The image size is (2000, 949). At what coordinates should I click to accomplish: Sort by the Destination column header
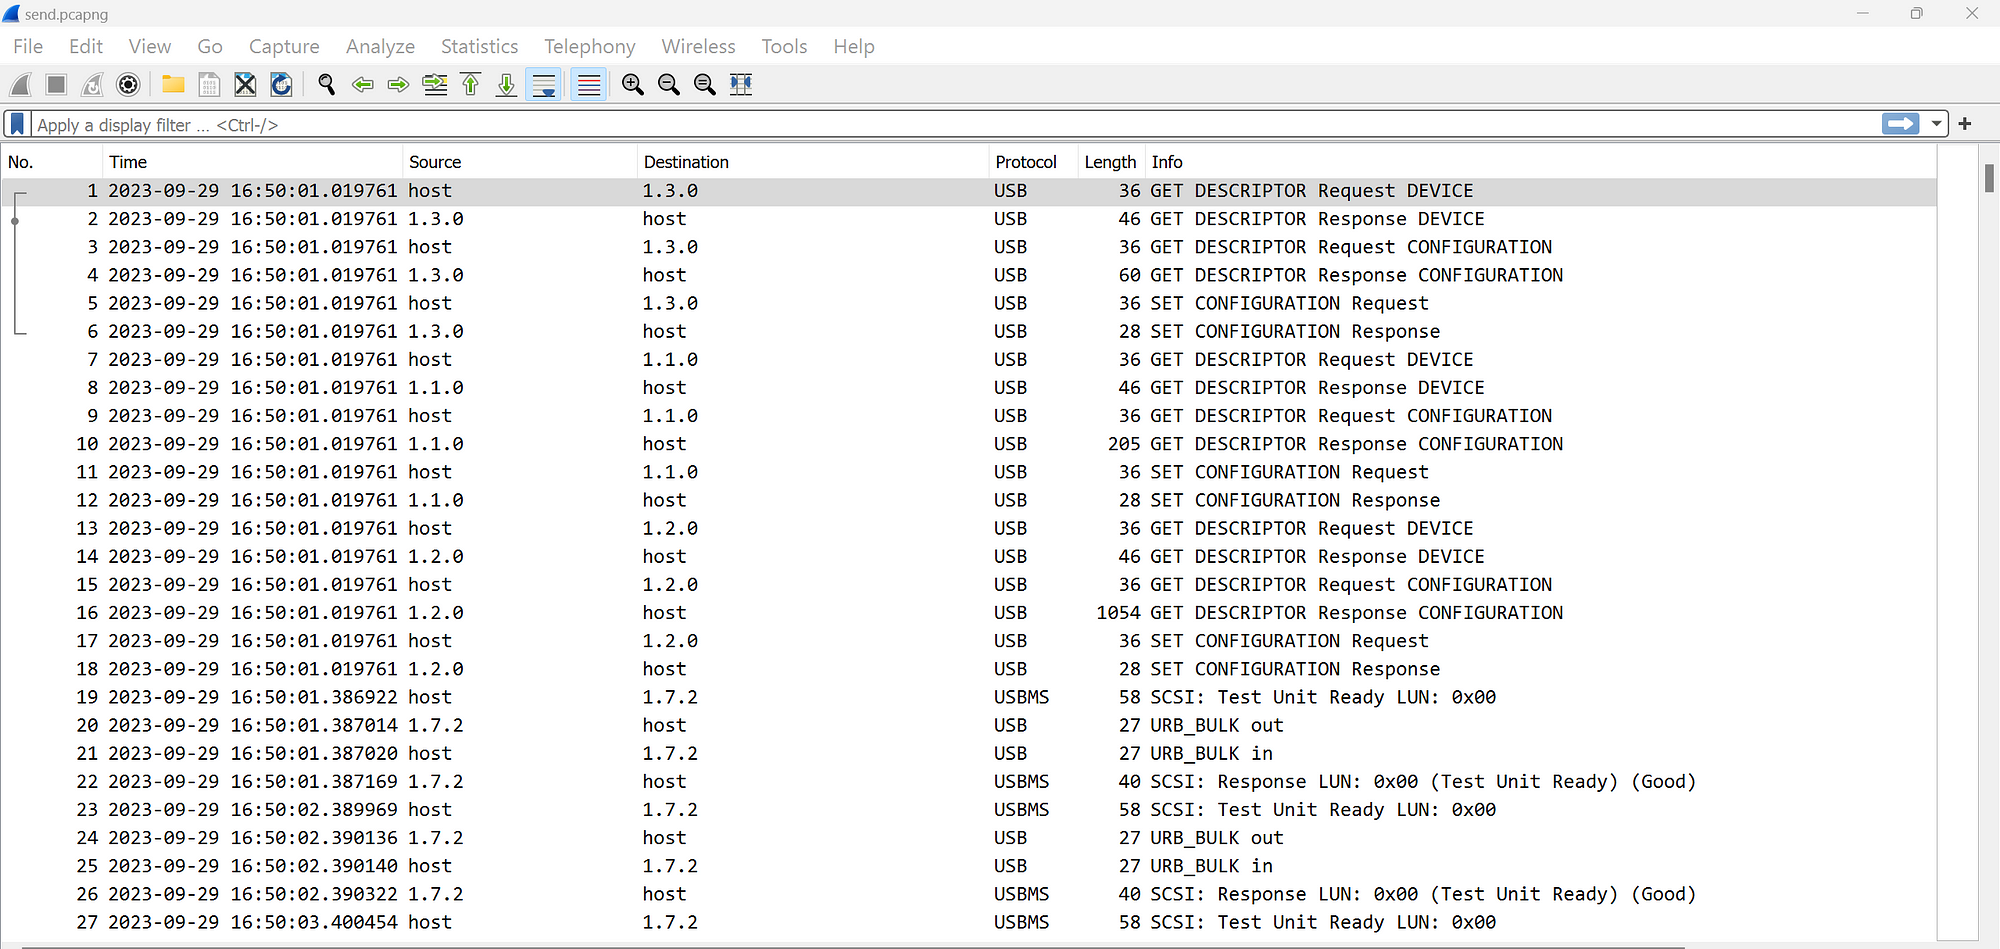point(813,162)
